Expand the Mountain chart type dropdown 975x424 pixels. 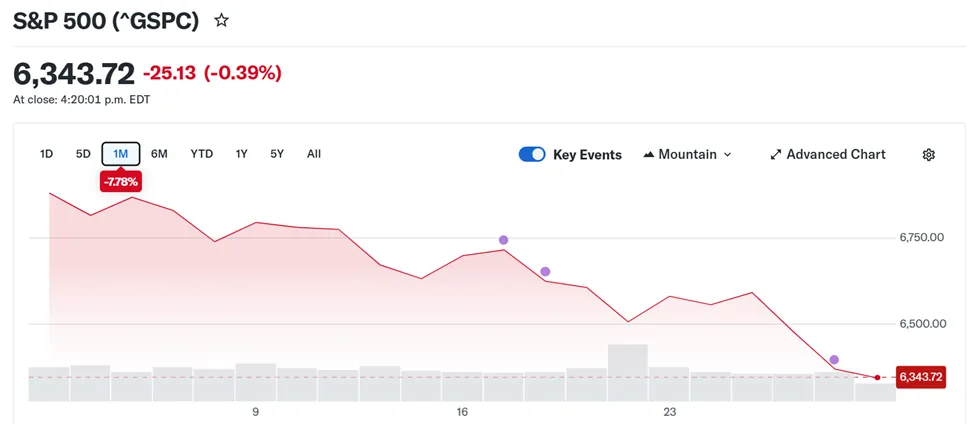coord(727,155)
